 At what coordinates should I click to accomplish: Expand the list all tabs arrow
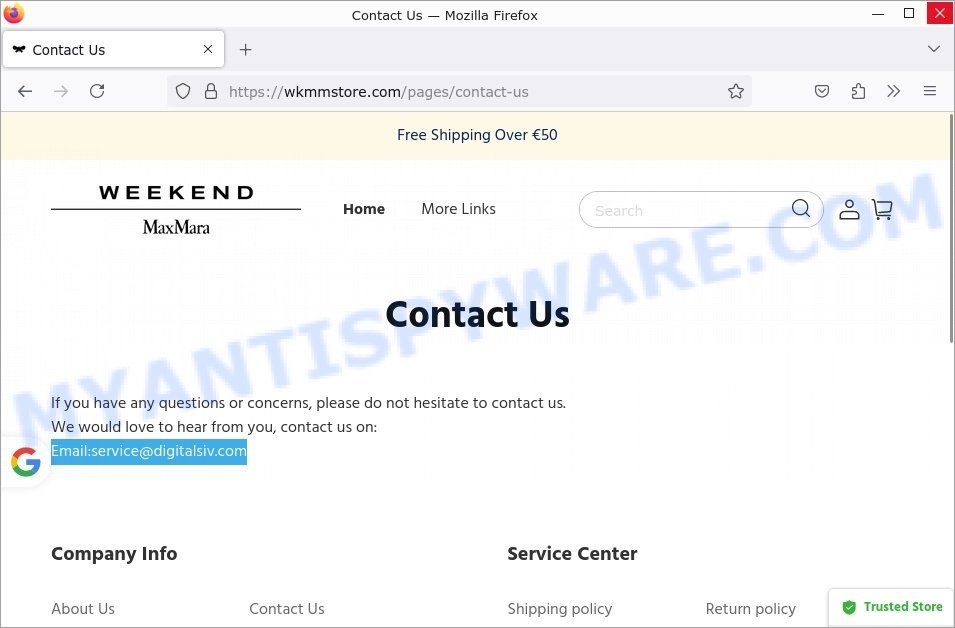(x=934, y=49)
